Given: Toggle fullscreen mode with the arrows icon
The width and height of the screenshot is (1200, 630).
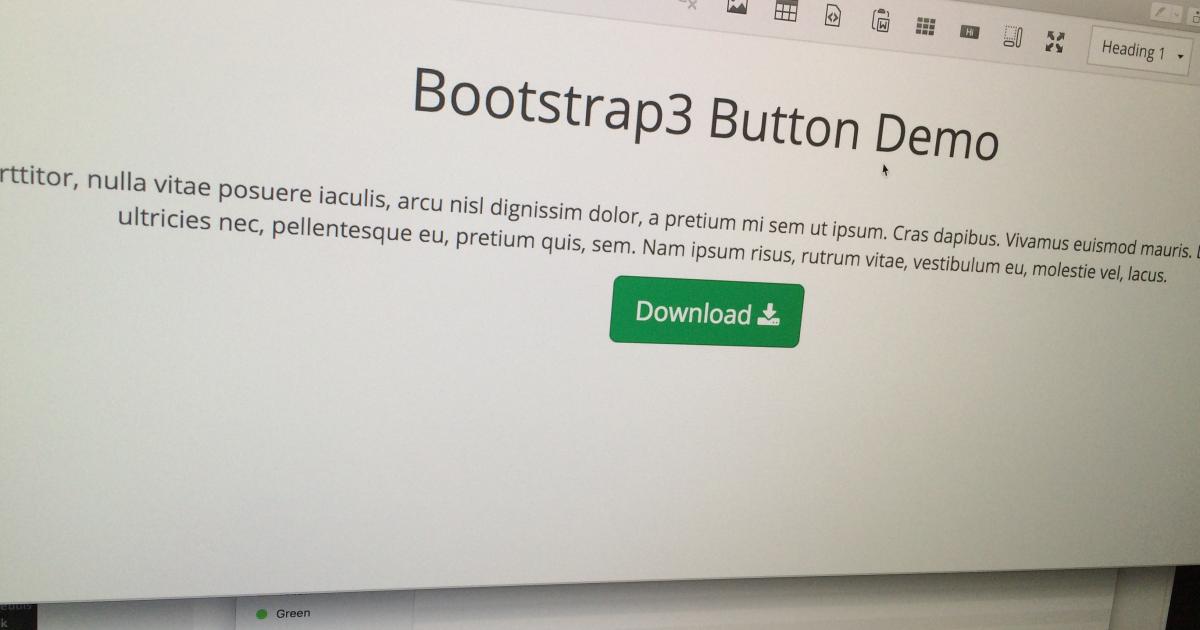Looking at the screenshot, I should (1054, 41).
